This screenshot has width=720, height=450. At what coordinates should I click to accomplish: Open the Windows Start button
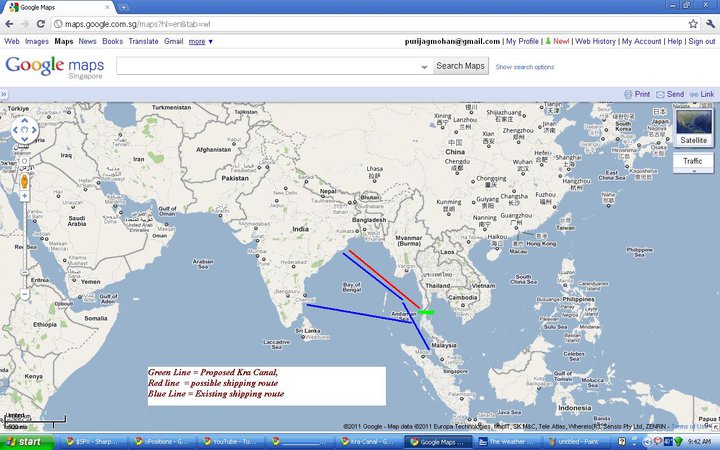[26, 442]
